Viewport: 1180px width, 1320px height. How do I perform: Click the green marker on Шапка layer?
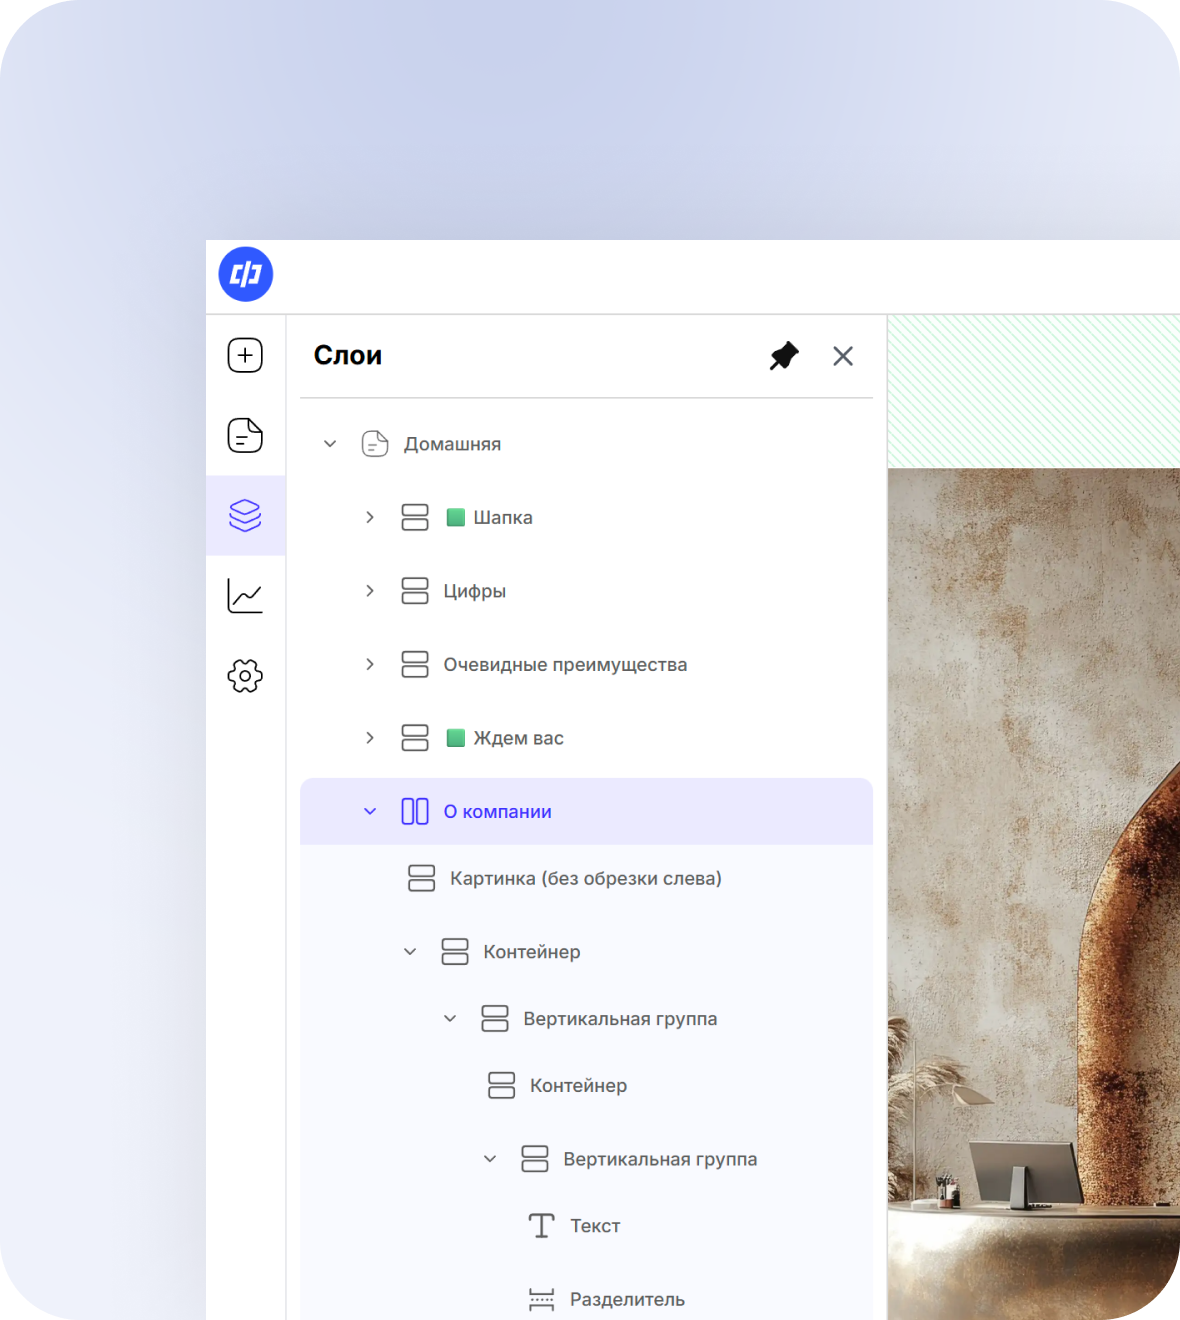[455, 517]
